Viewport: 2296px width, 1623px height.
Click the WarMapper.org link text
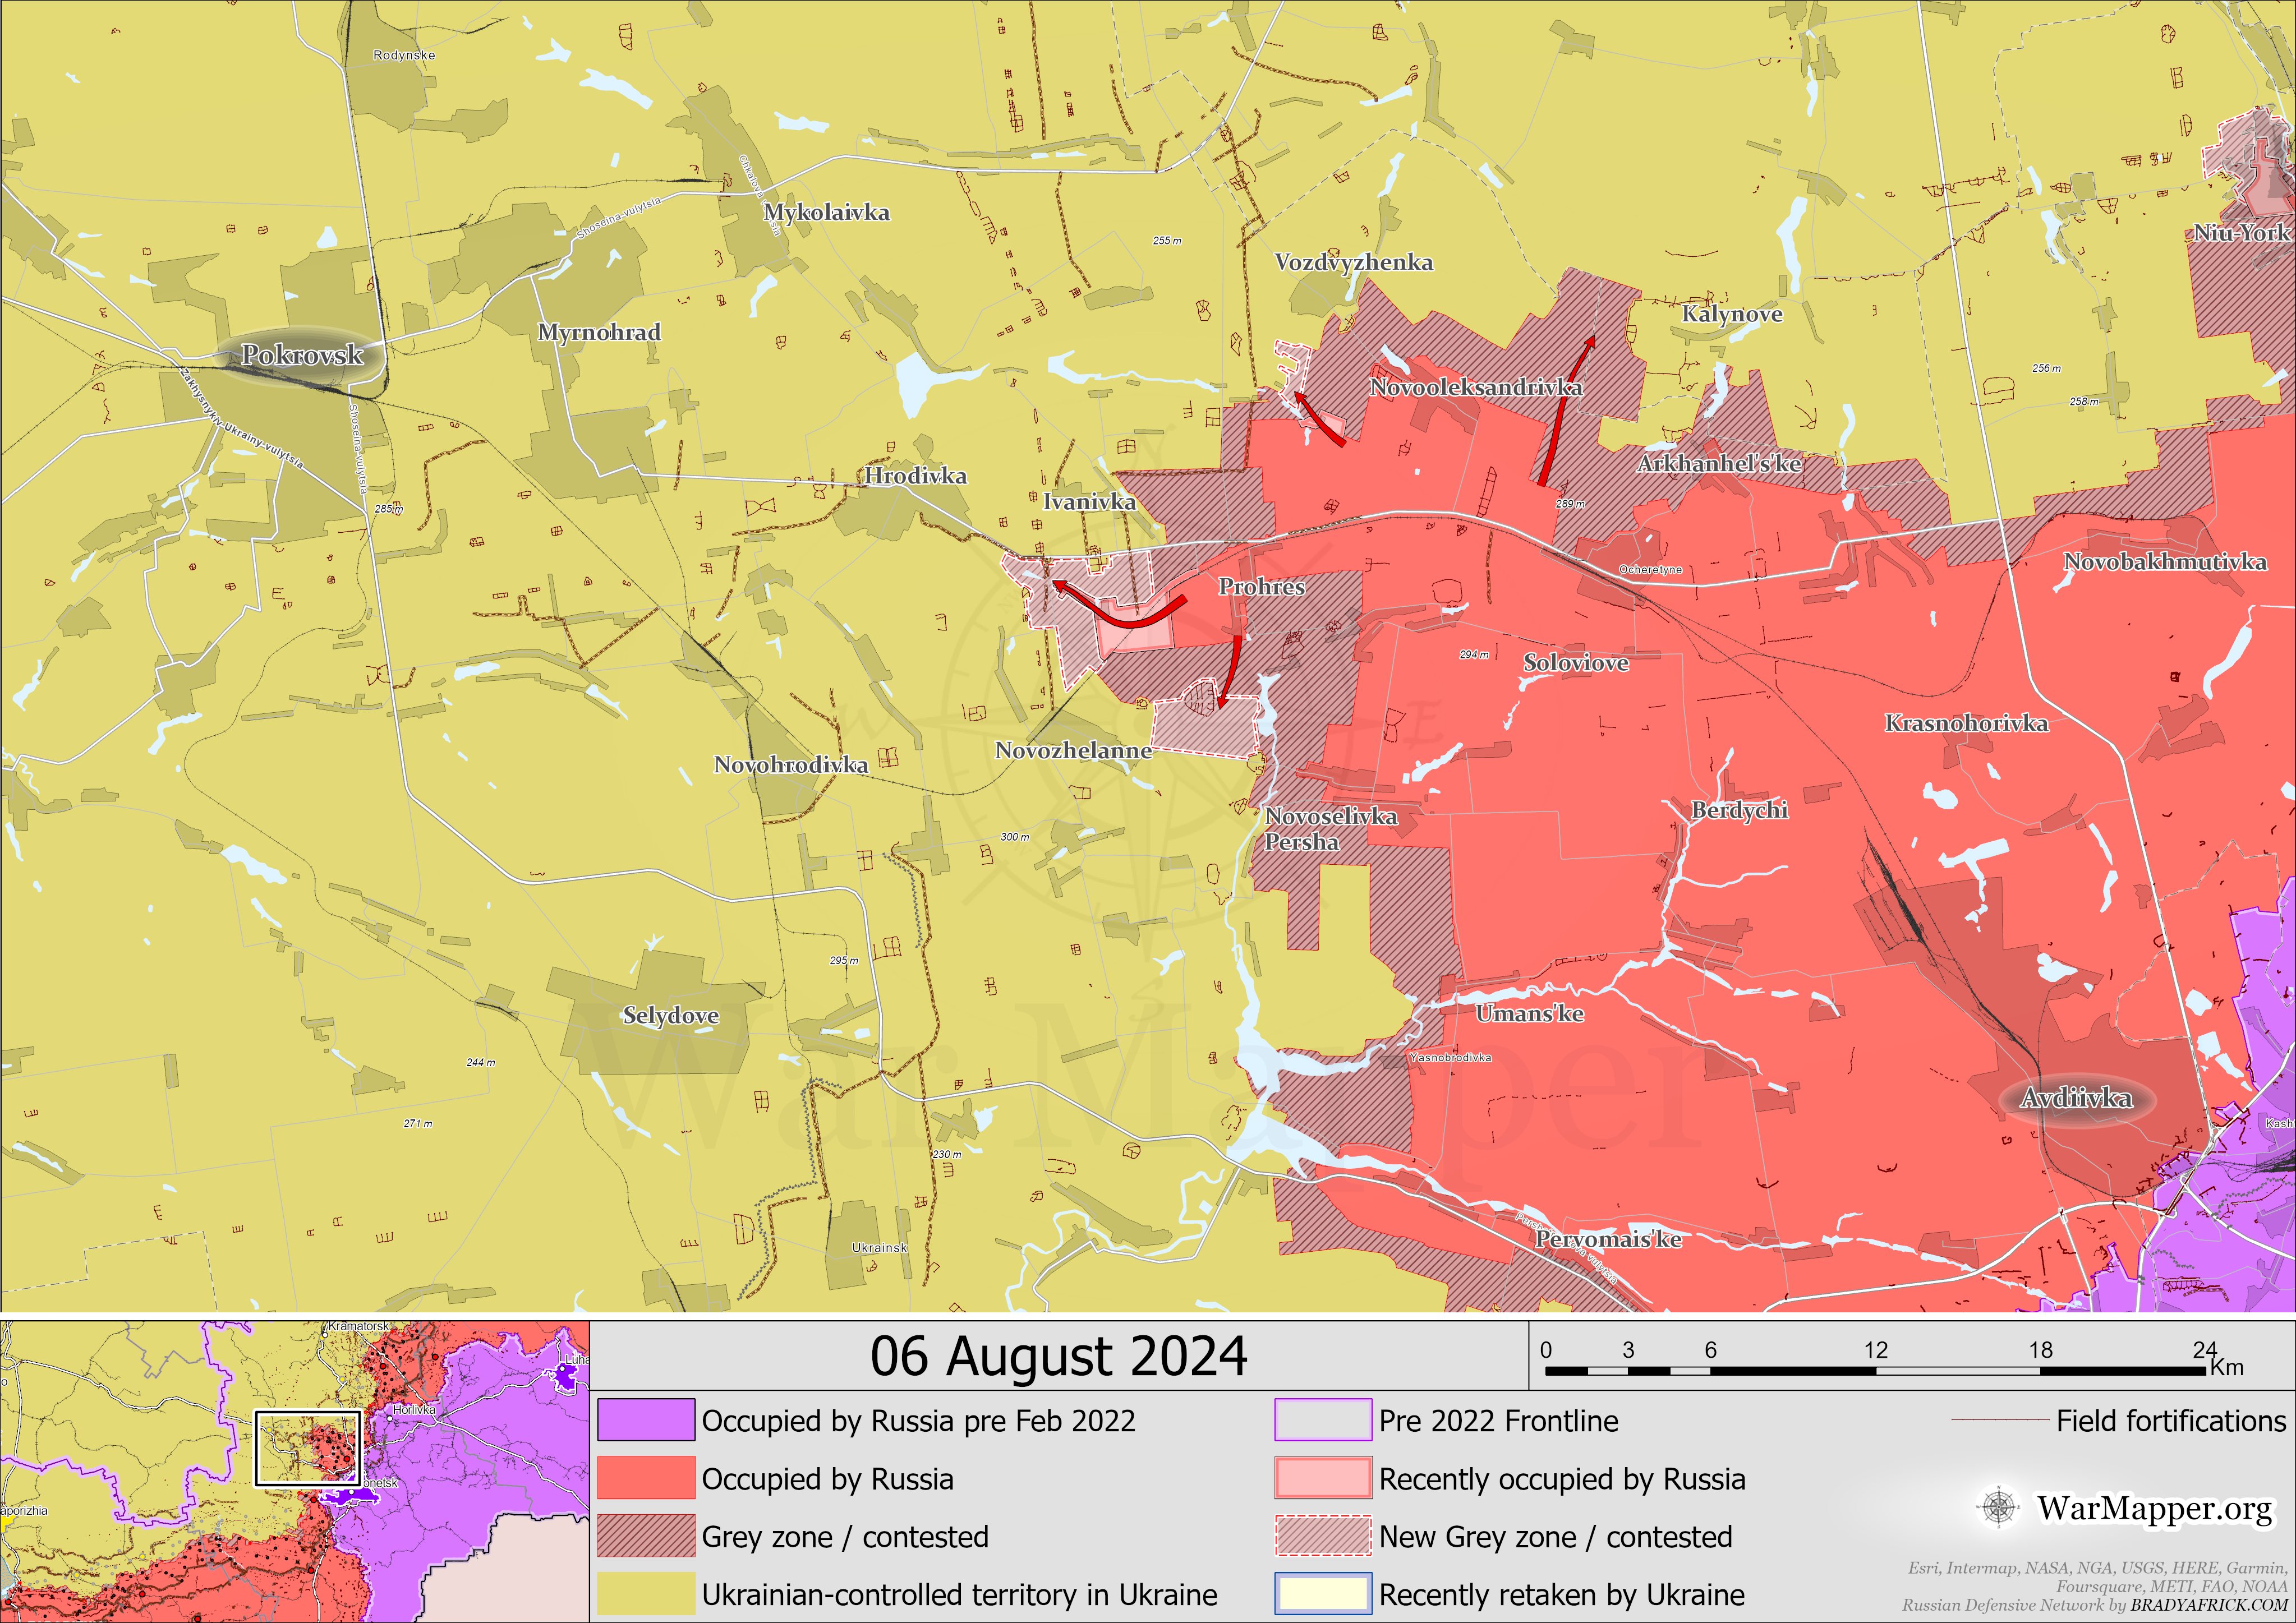(2154, 1507)
